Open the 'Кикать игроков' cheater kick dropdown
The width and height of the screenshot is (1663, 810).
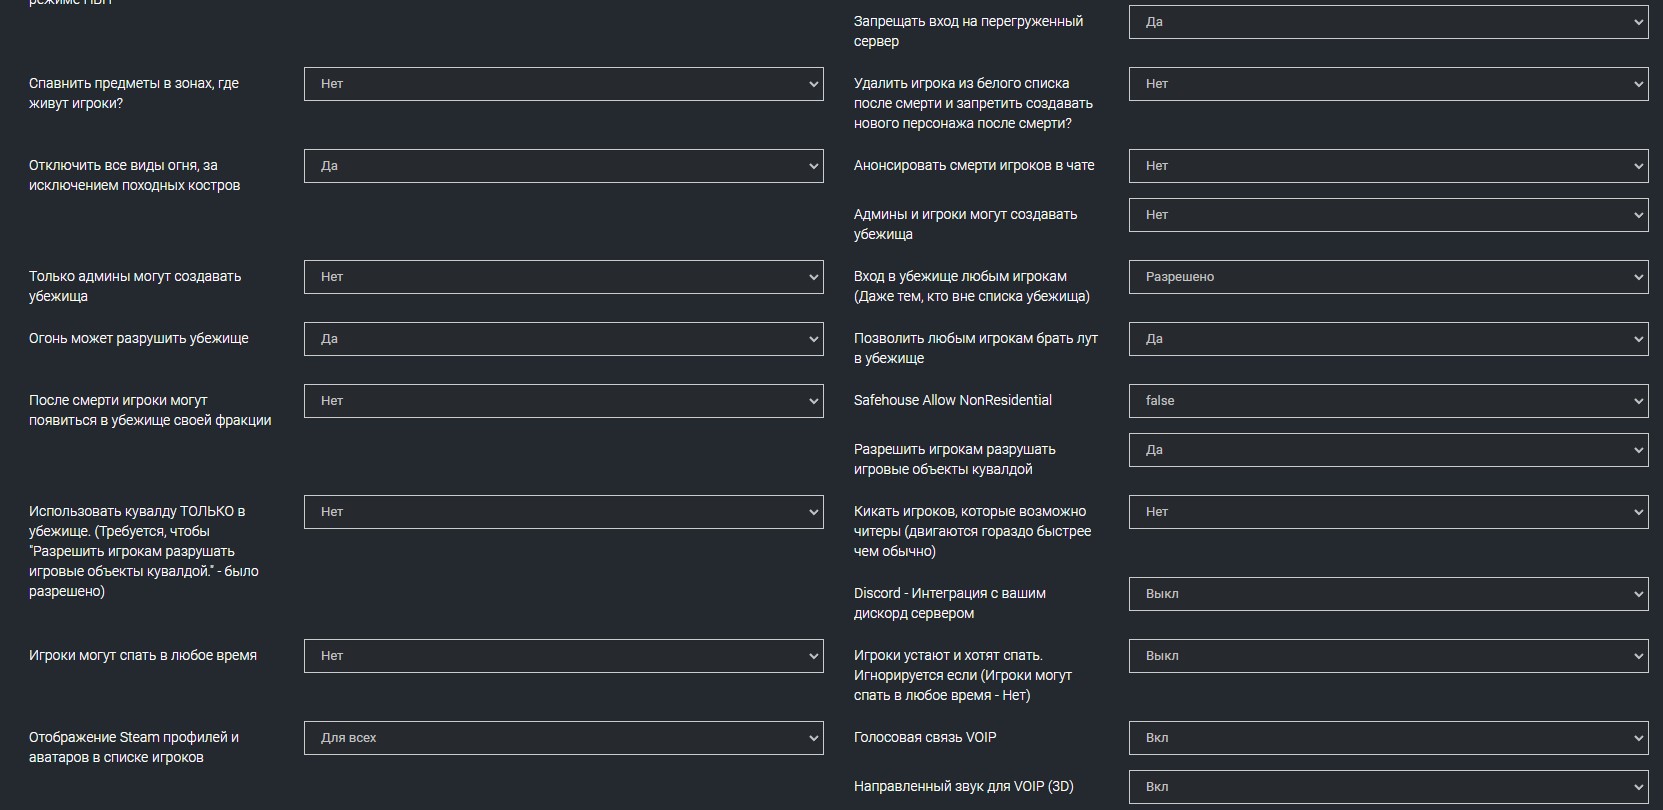pyautogui.click(x=1388, y=512)
